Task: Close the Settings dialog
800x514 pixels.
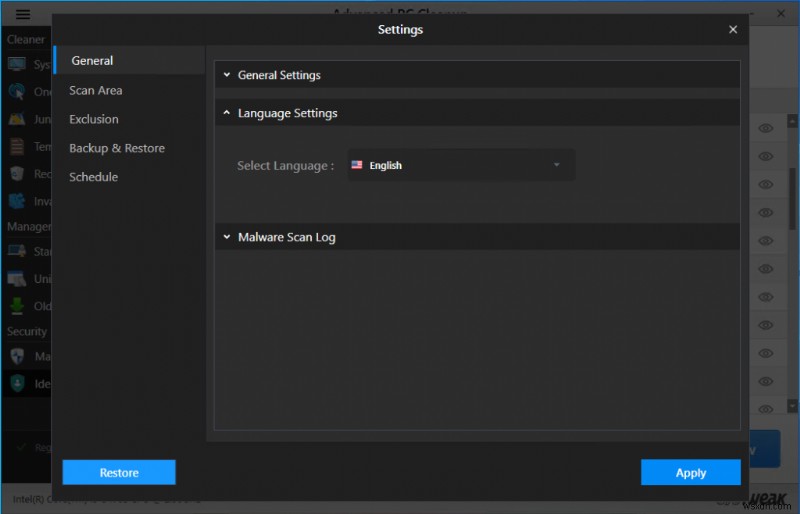Action: [x=733, y=30]
